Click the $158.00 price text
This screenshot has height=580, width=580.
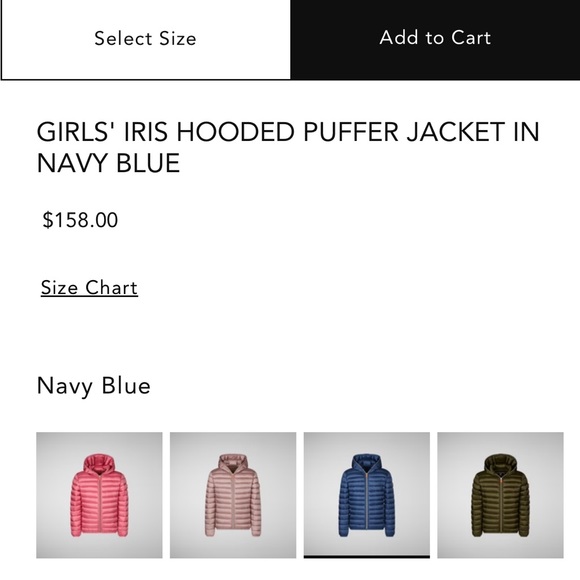pyautogui.click(x=80, y=220)
